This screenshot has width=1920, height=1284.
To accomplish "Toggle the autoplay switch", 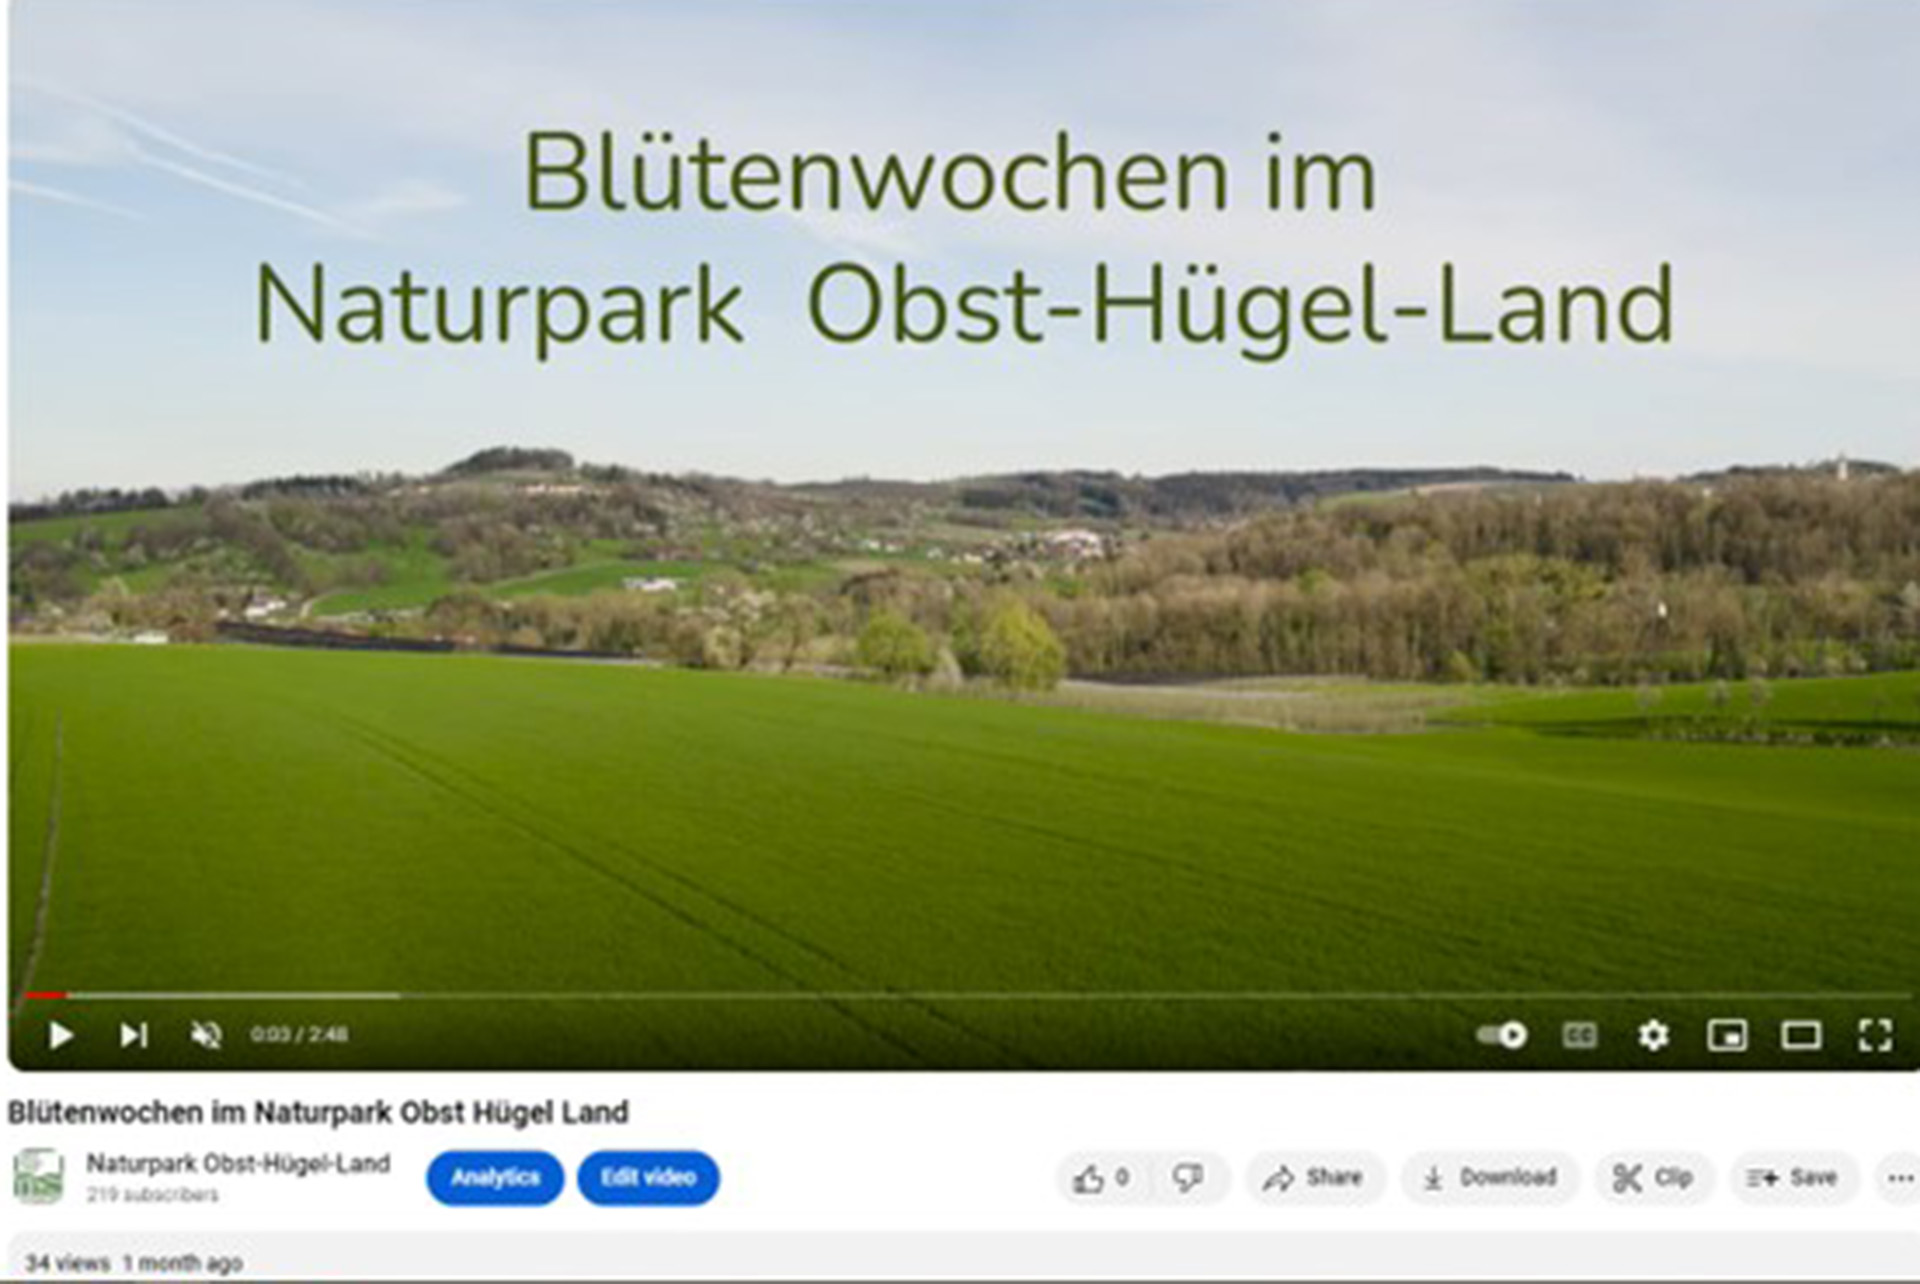I will pos(1502,1035).
